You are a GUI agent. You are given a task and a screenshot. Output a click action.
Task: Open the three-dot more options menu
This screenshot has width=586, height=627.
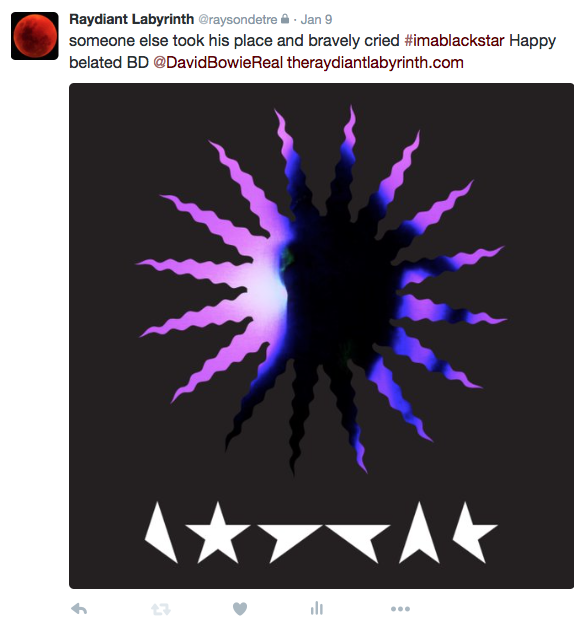coord(400,609)
